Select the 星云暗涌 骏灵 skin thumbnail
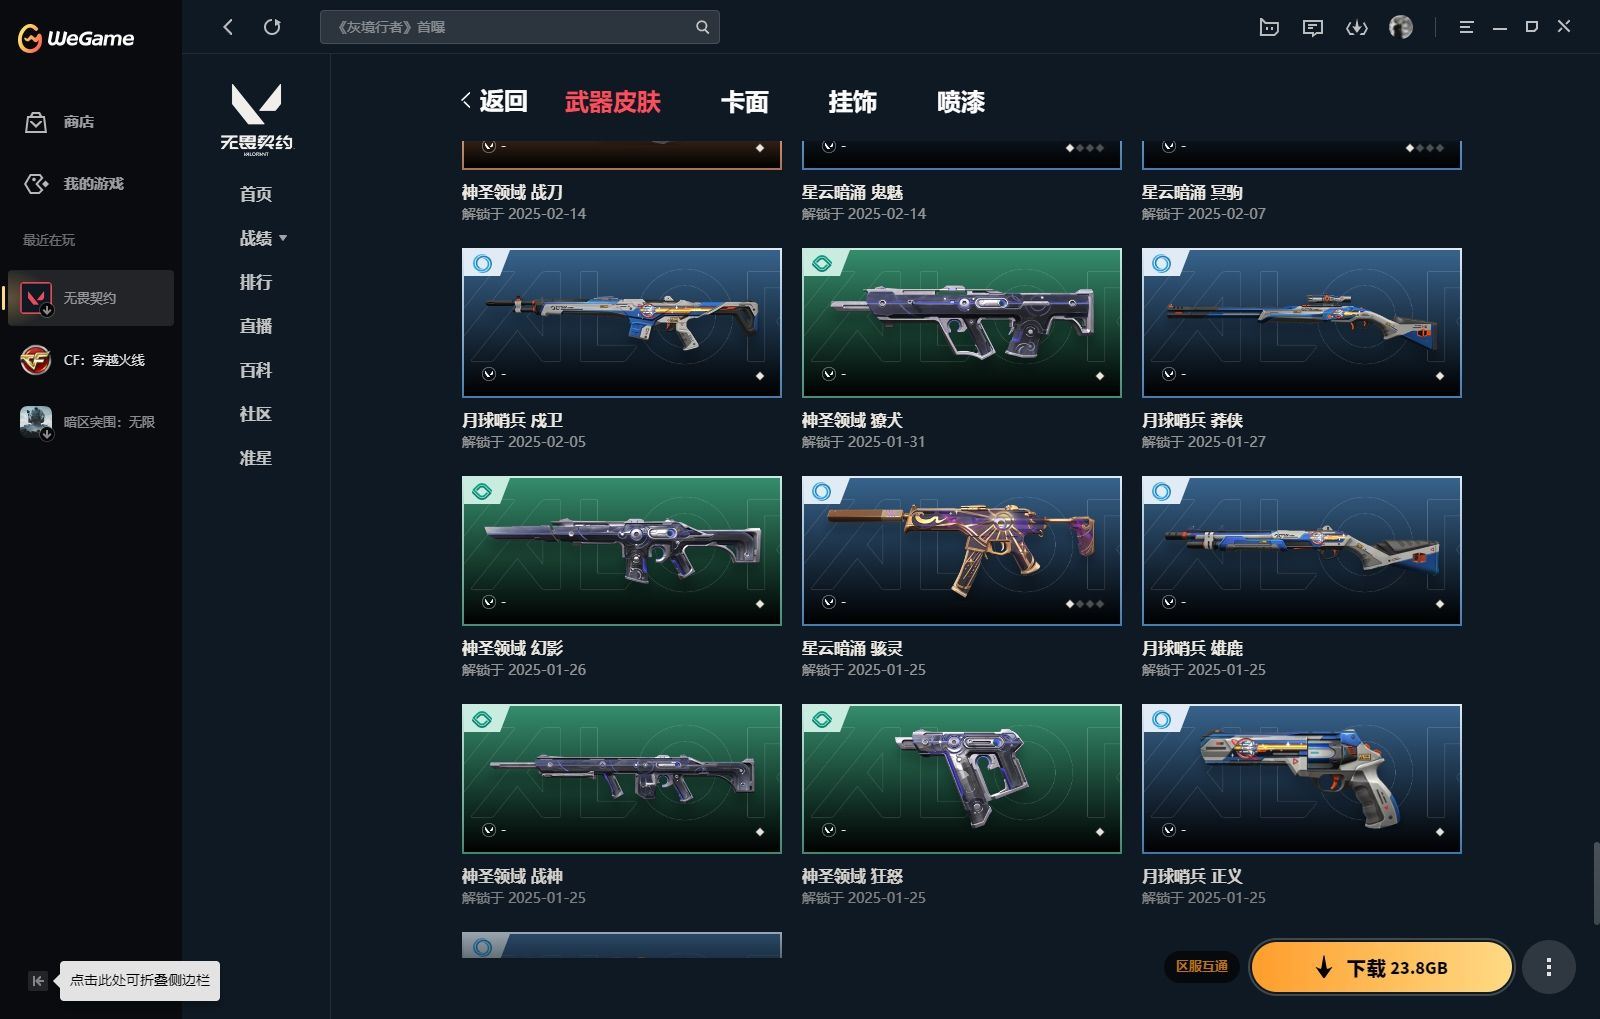 pyautogui.click(x=962, y=551)
